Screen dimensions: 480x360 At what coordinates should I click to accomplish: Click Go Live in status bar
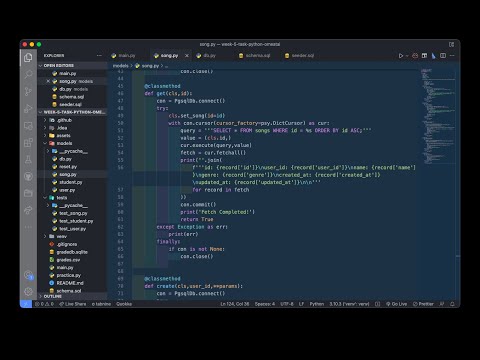click(397, 304)
